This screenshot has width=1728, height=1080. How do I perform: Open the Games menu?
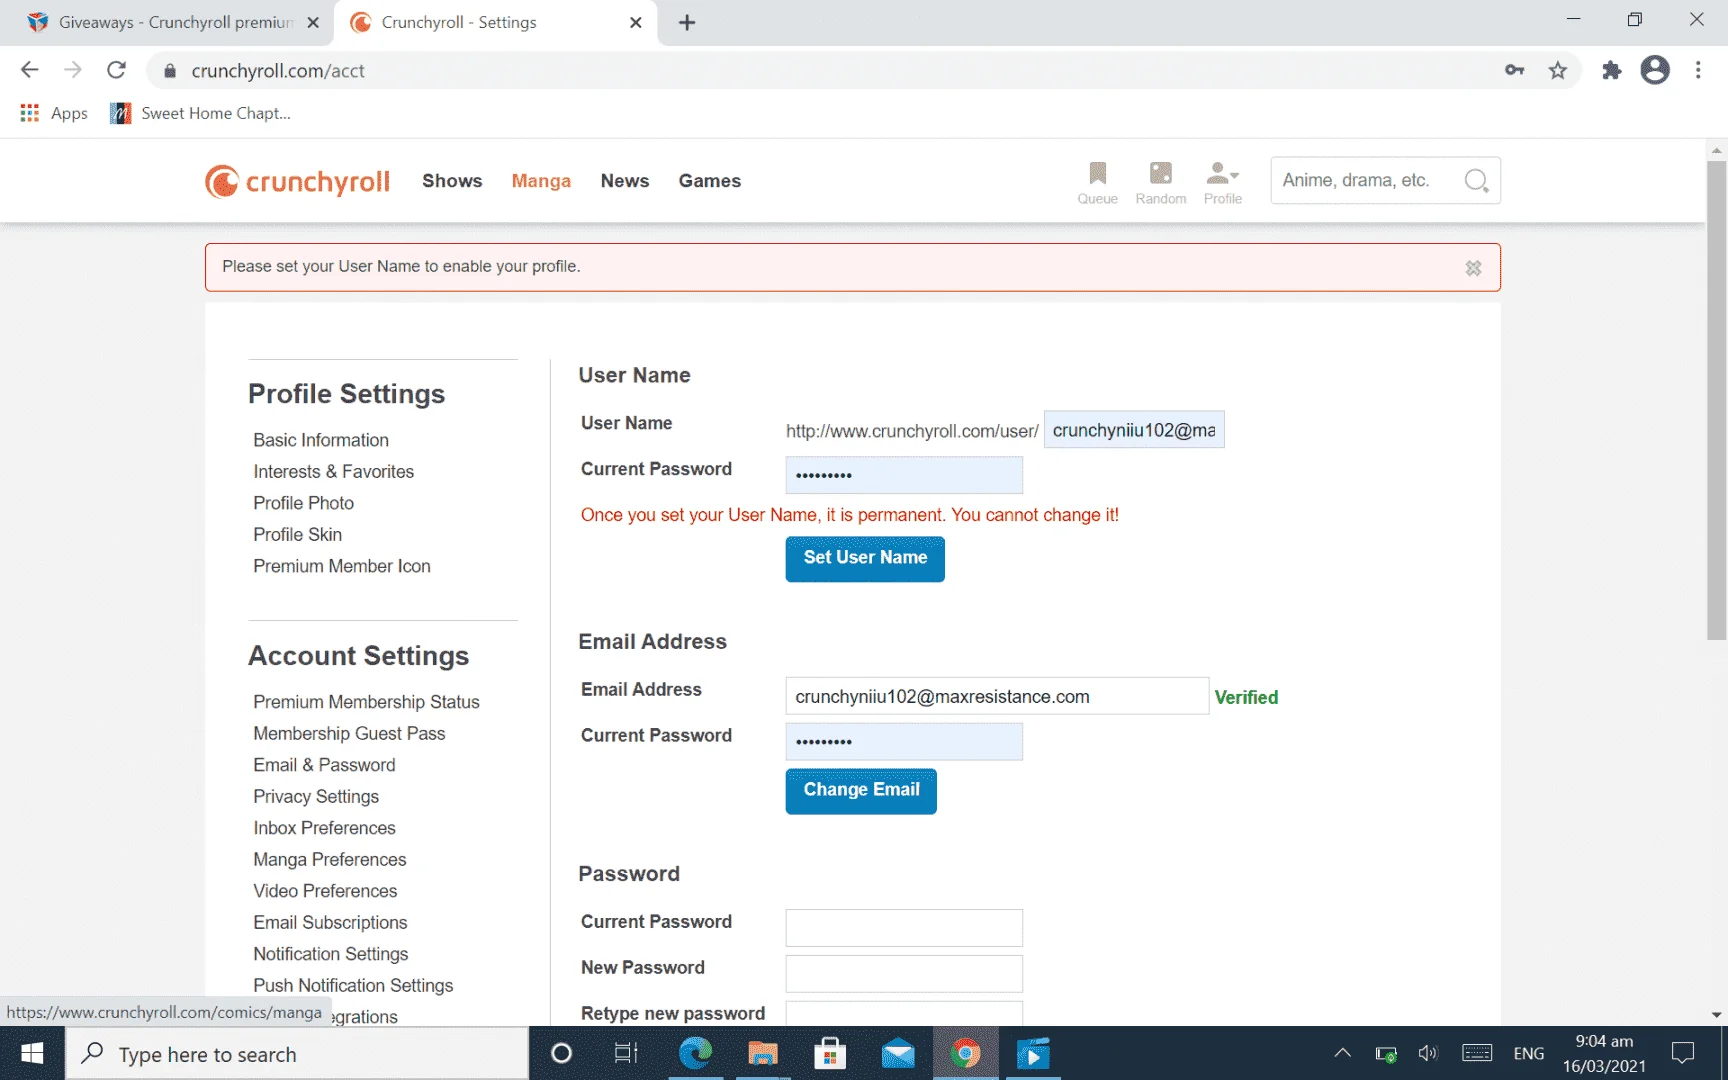point(710,181)
